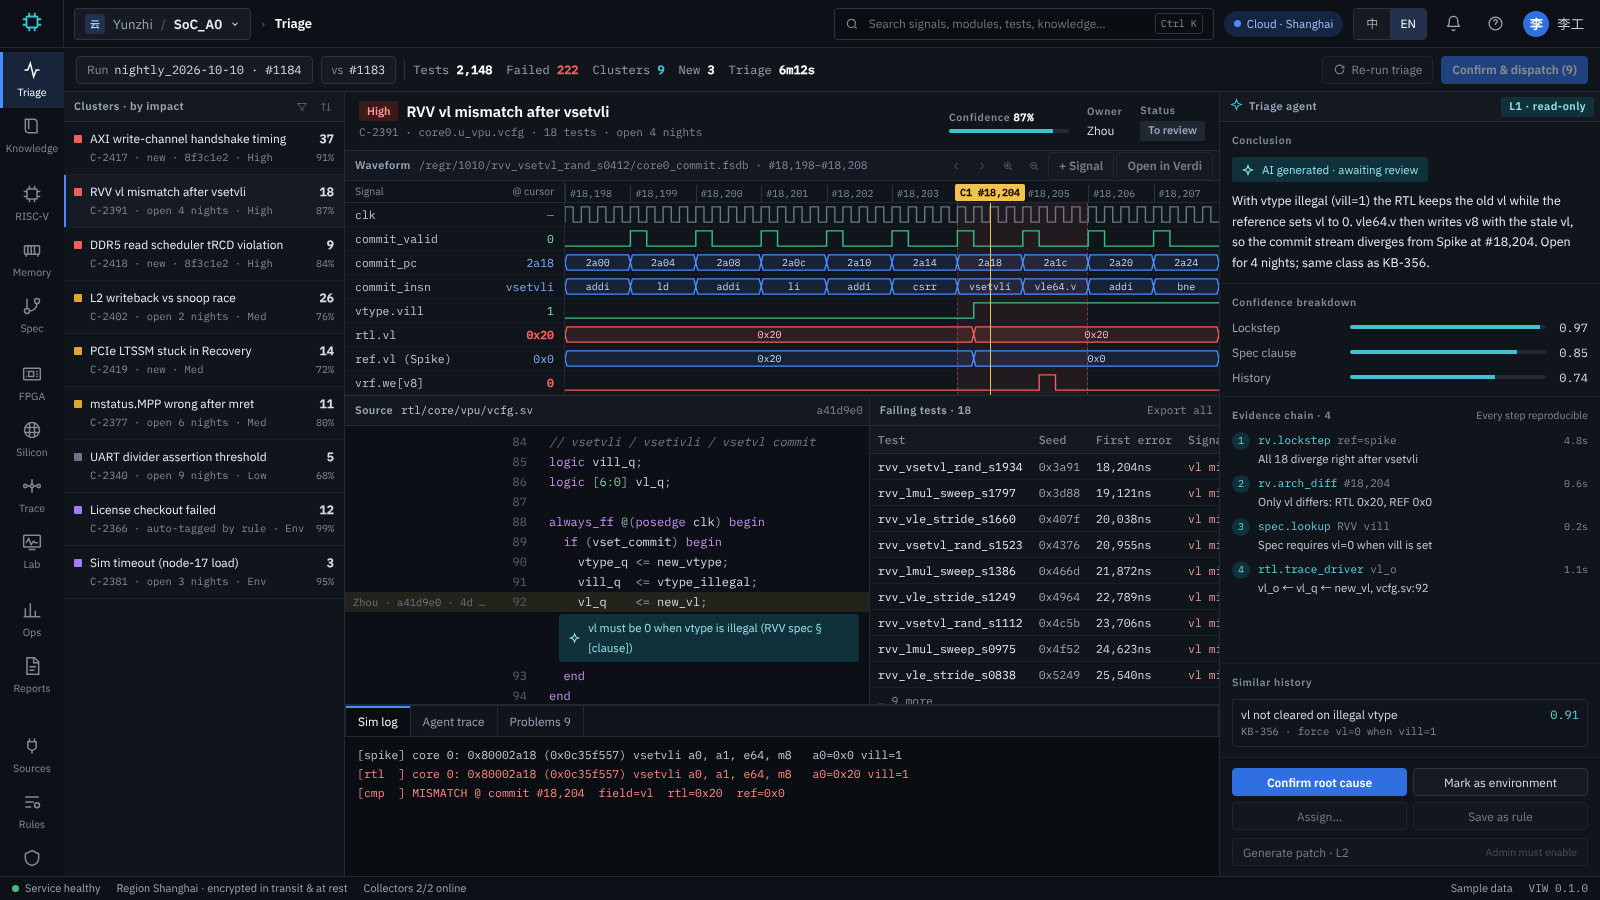The height and width of the screenshot is (900, 1600).
Task: Filter the clusters list
Action: 302,107
